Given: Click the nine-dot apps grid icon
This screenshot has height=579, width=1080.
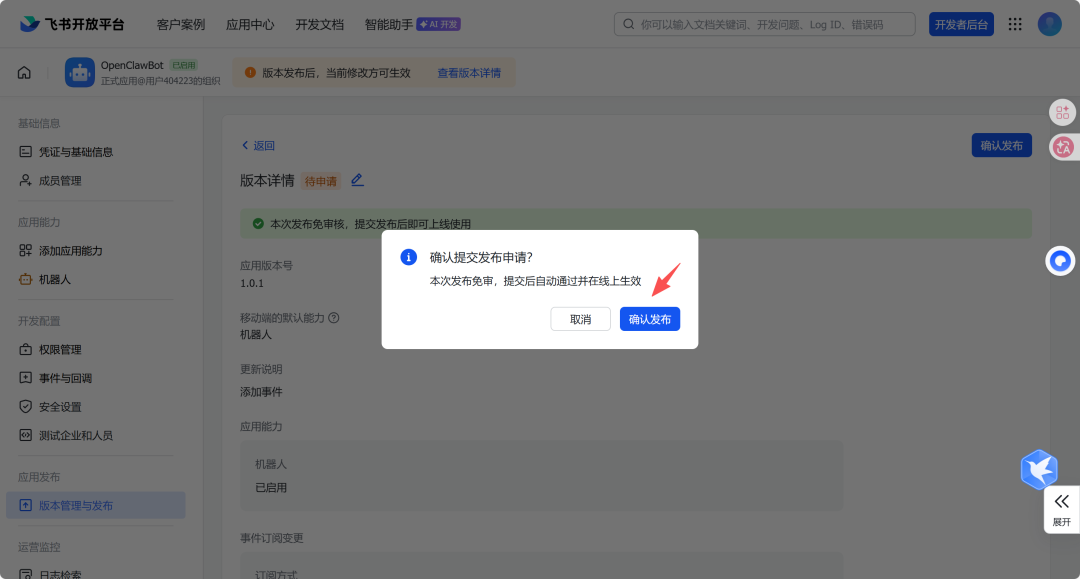Looking at the screenshot, I should point(1015,23).
